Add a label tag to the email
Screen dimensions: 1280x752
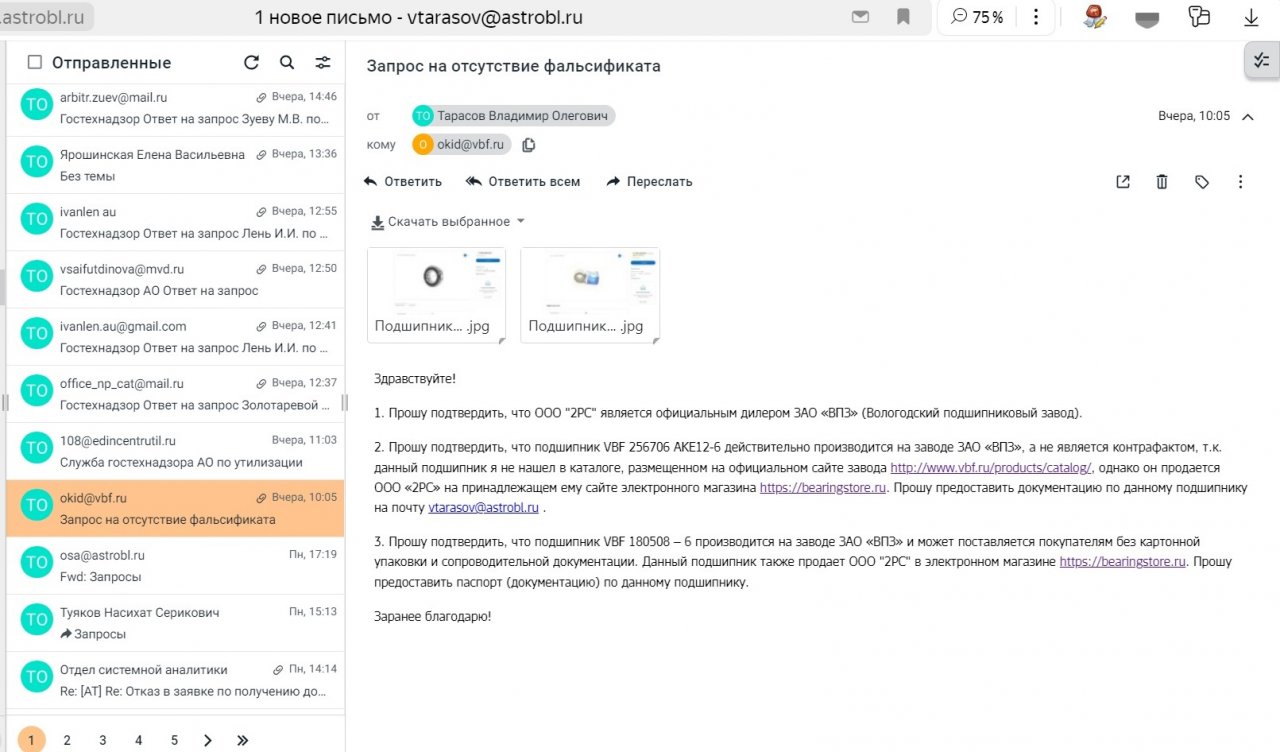click(x=1202, y=182)
